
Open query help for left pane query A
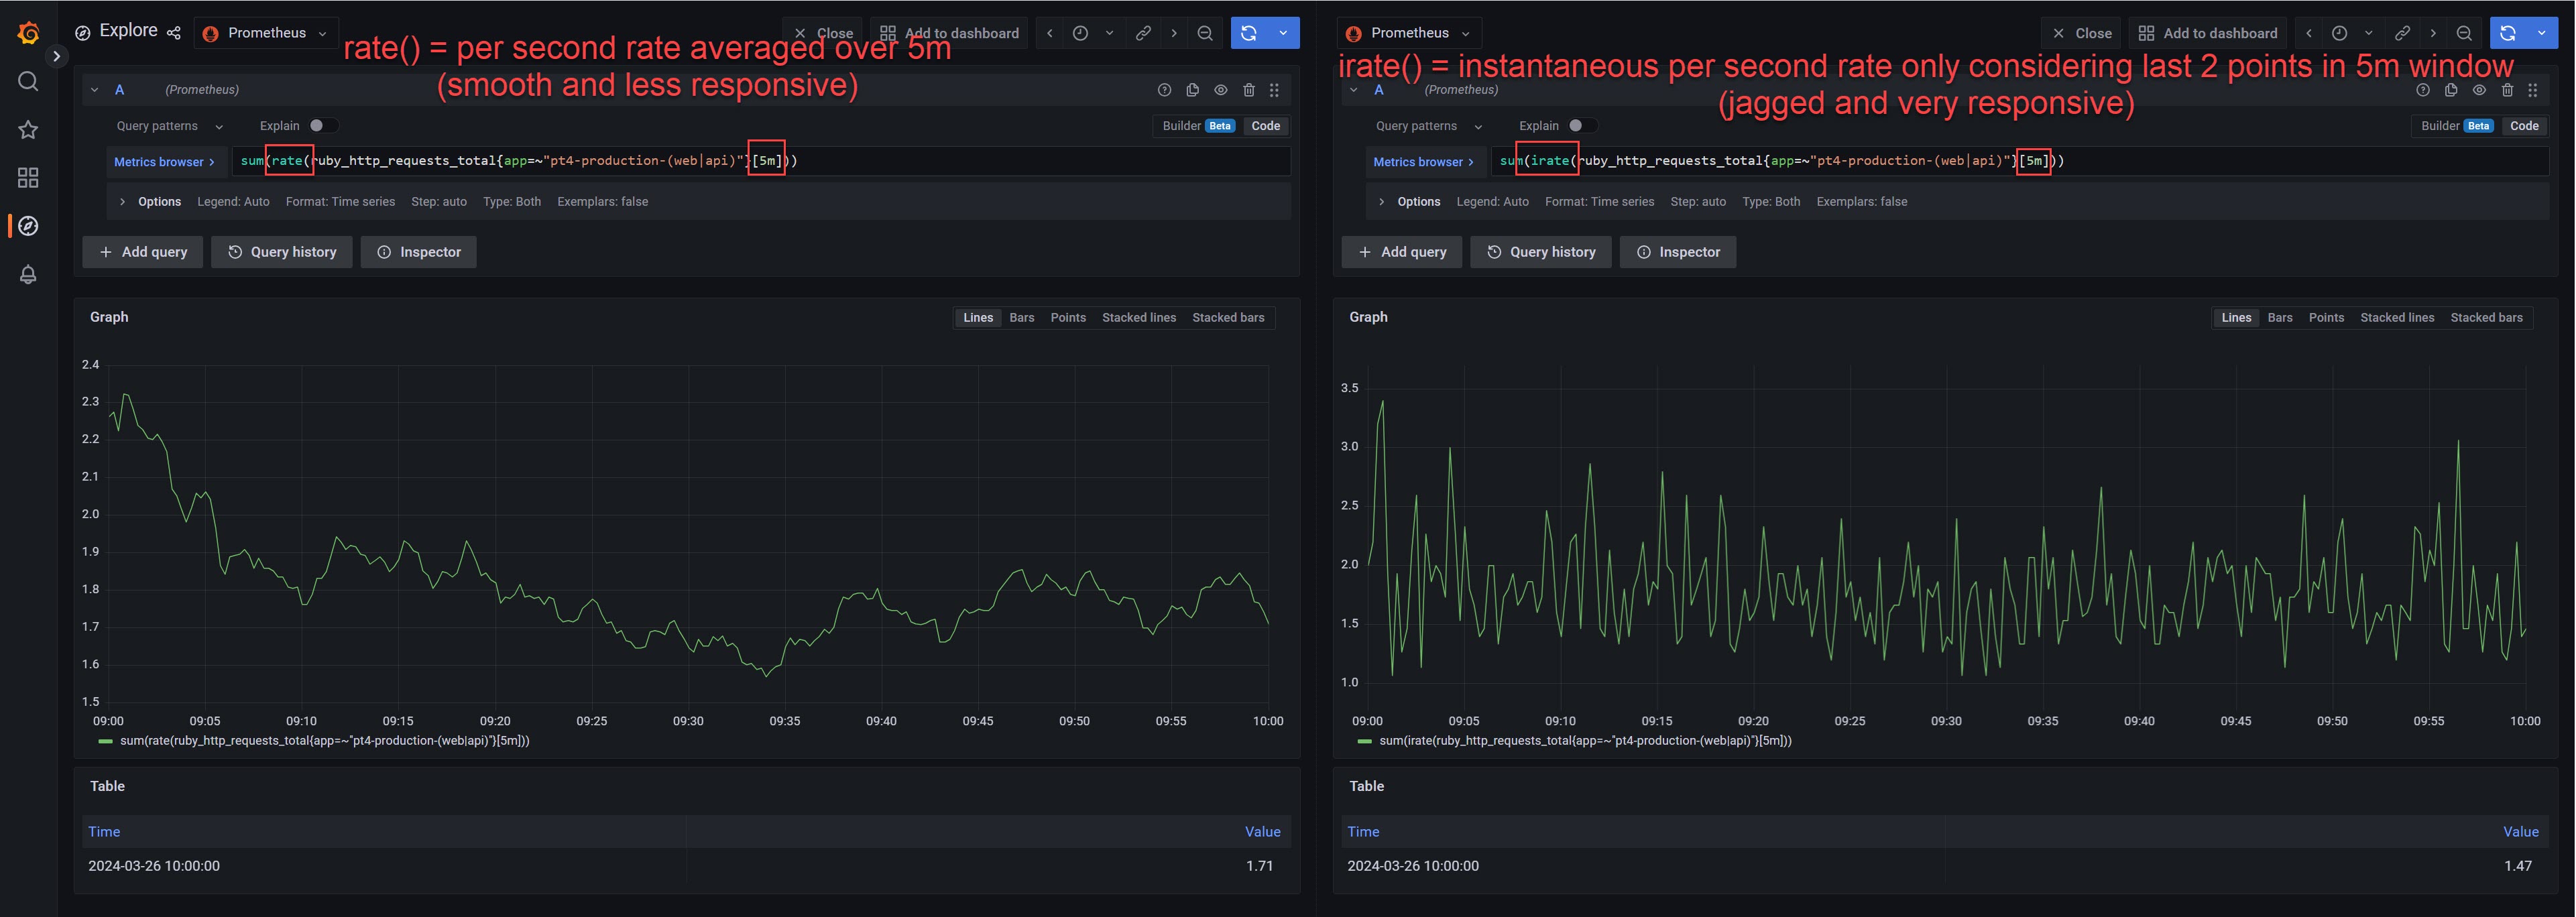(x=1164, y=90)
